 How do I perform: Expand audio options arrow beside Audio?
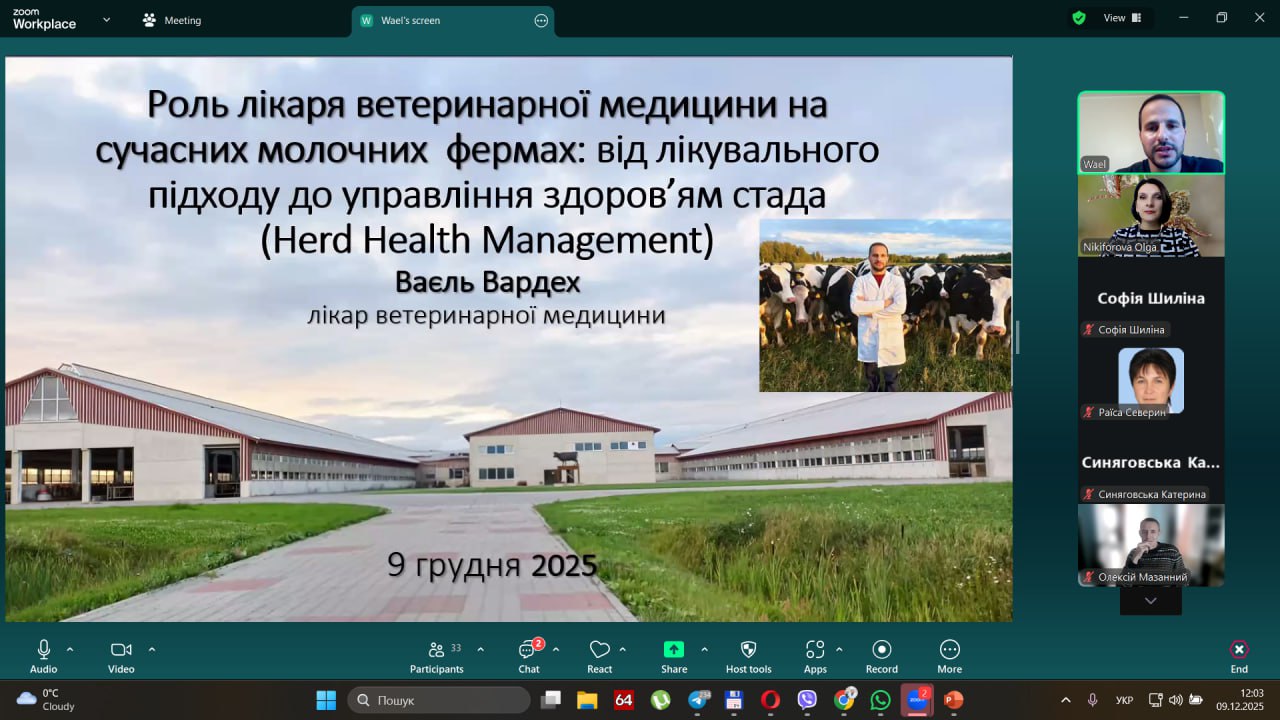pos(70,649)
